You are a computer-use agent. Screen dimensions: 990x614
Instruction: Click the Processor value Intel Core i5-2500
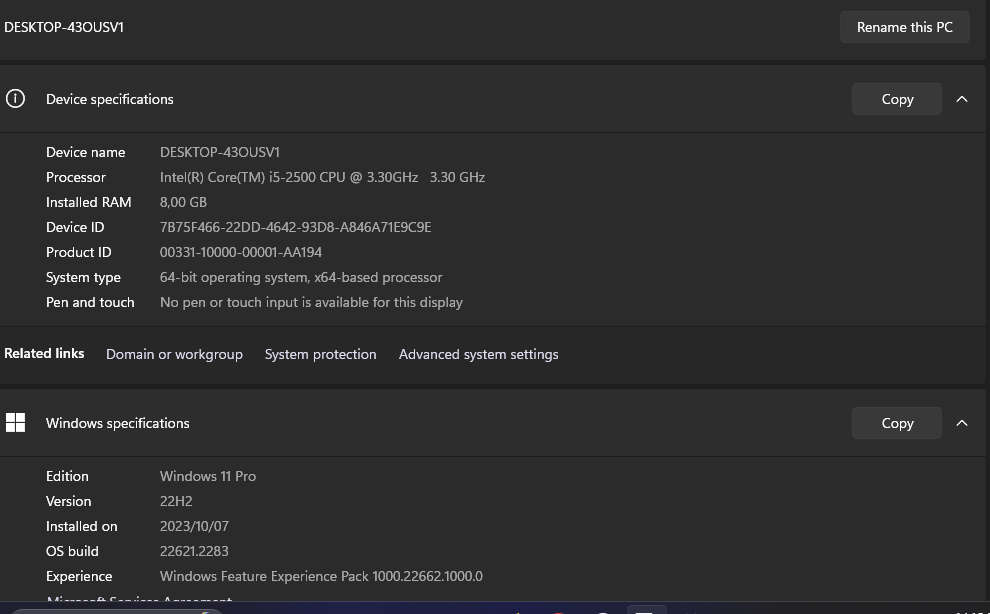pos(322,177)
